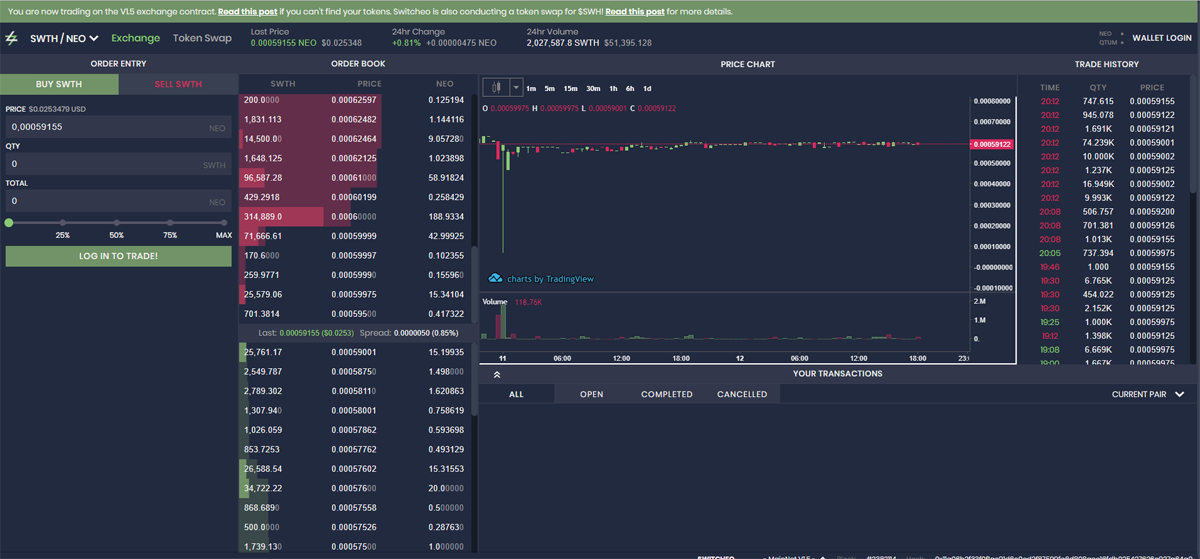
Task: Set amount slider to 75% marker
Action: (x=170, y=223)
